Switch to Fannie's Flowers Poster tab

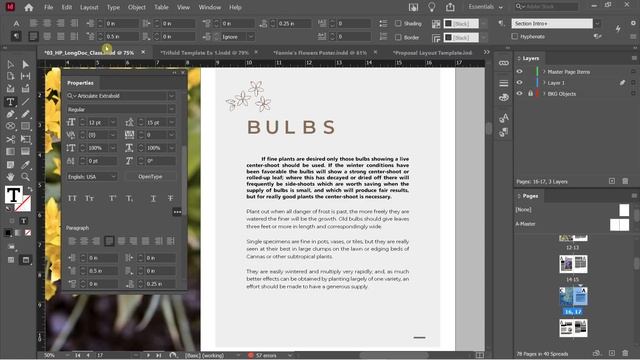[320, 53]
